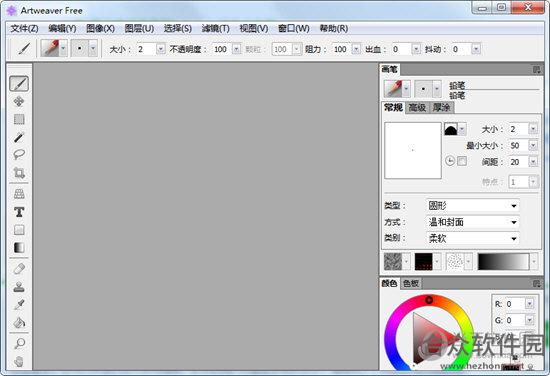Click the clock icon beside spacing
550x376 pixels.
coord(450,161)
